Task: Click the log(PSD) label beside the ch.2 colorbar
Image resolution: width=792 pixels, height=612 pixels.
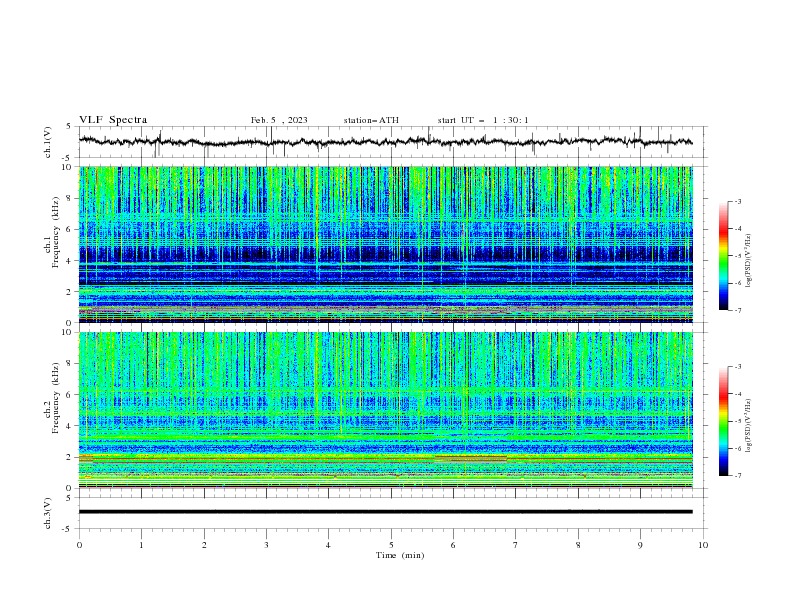Action: pyautogui.click(x=748, y=426)
